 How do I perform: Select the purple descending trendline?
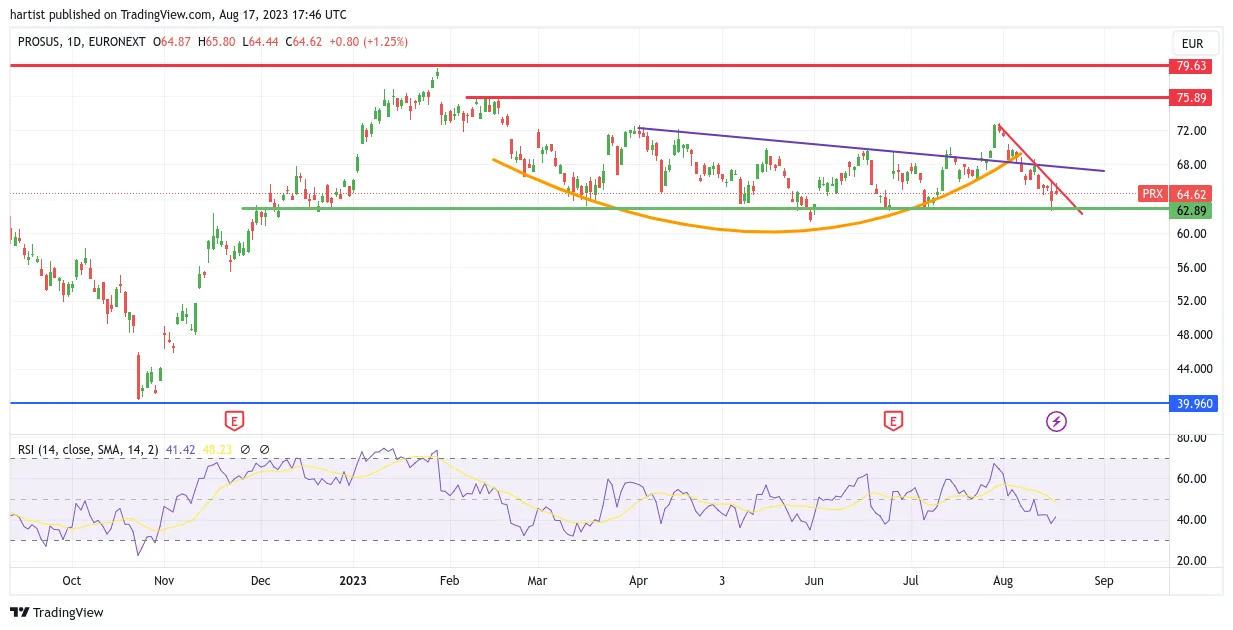(870, 150)
